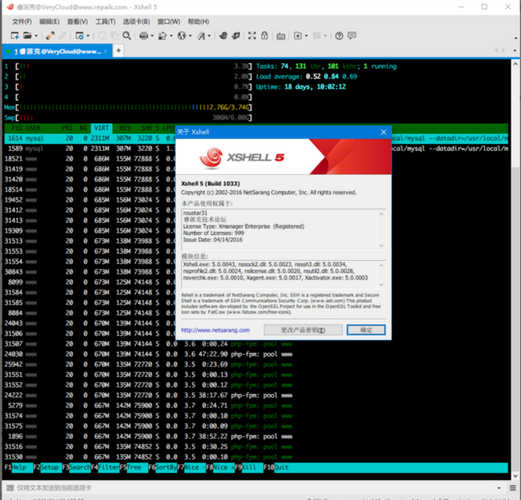Click the license info box scroll-down arrow
This screenshot has width=521, height=500.
[x=381, y=245]
